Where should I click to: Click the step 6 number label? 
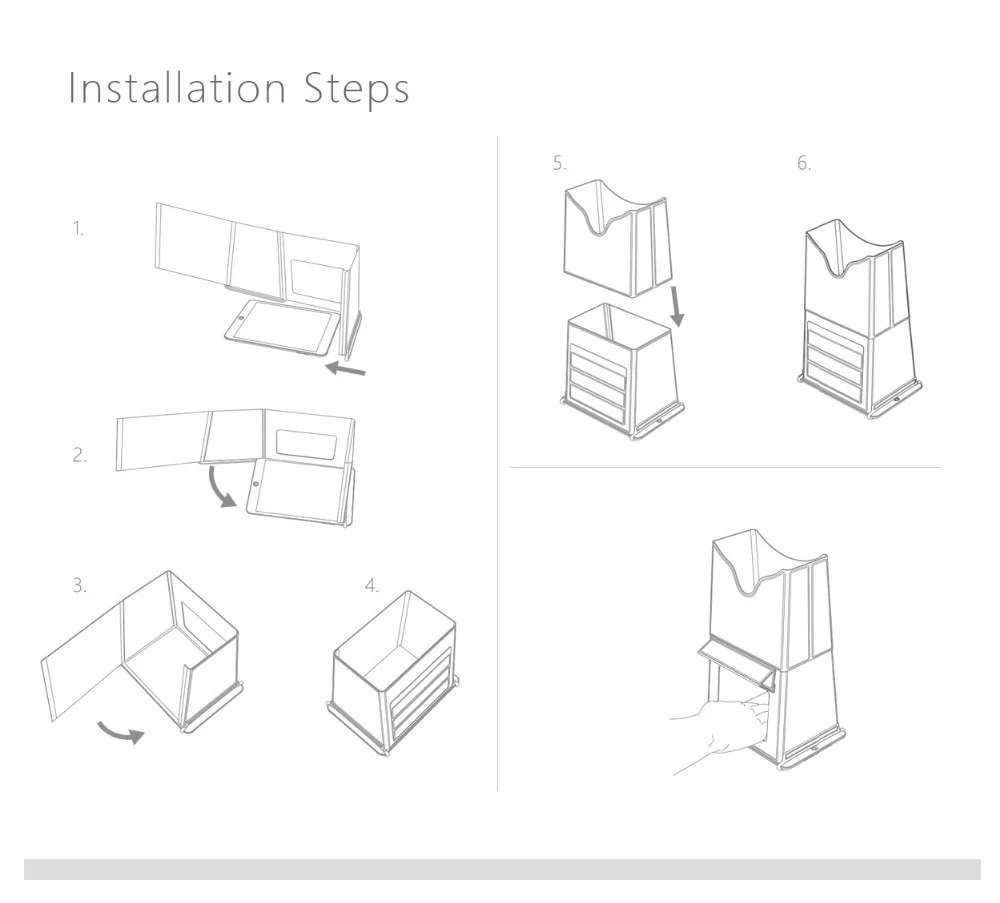pos(804,163)
